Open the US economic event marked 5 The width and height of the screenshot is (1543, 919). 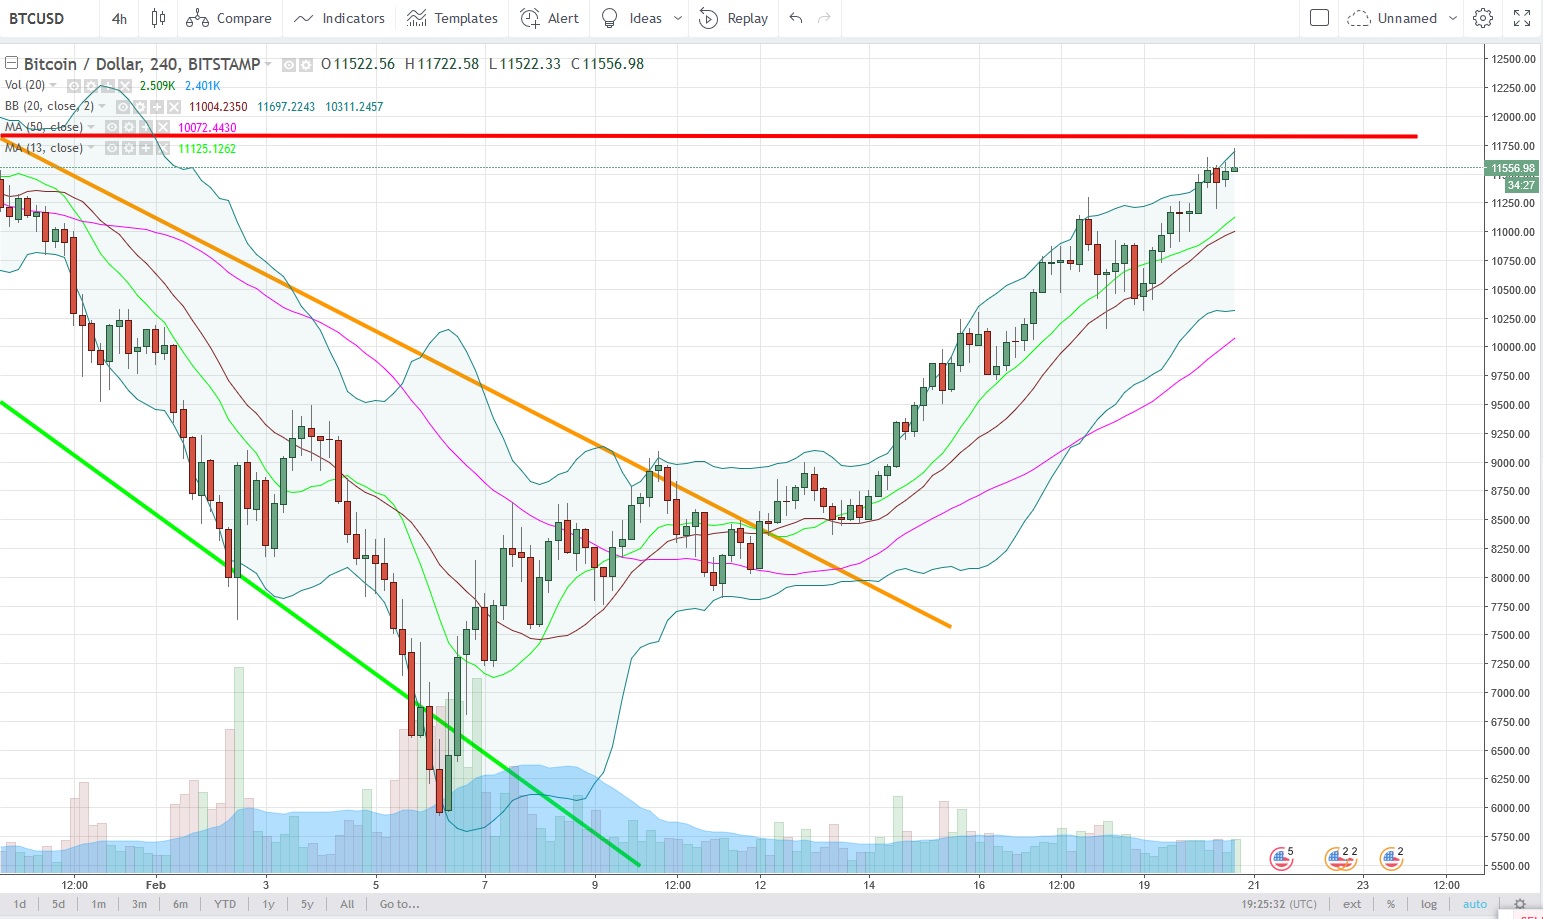click(x=1282, y=857)
